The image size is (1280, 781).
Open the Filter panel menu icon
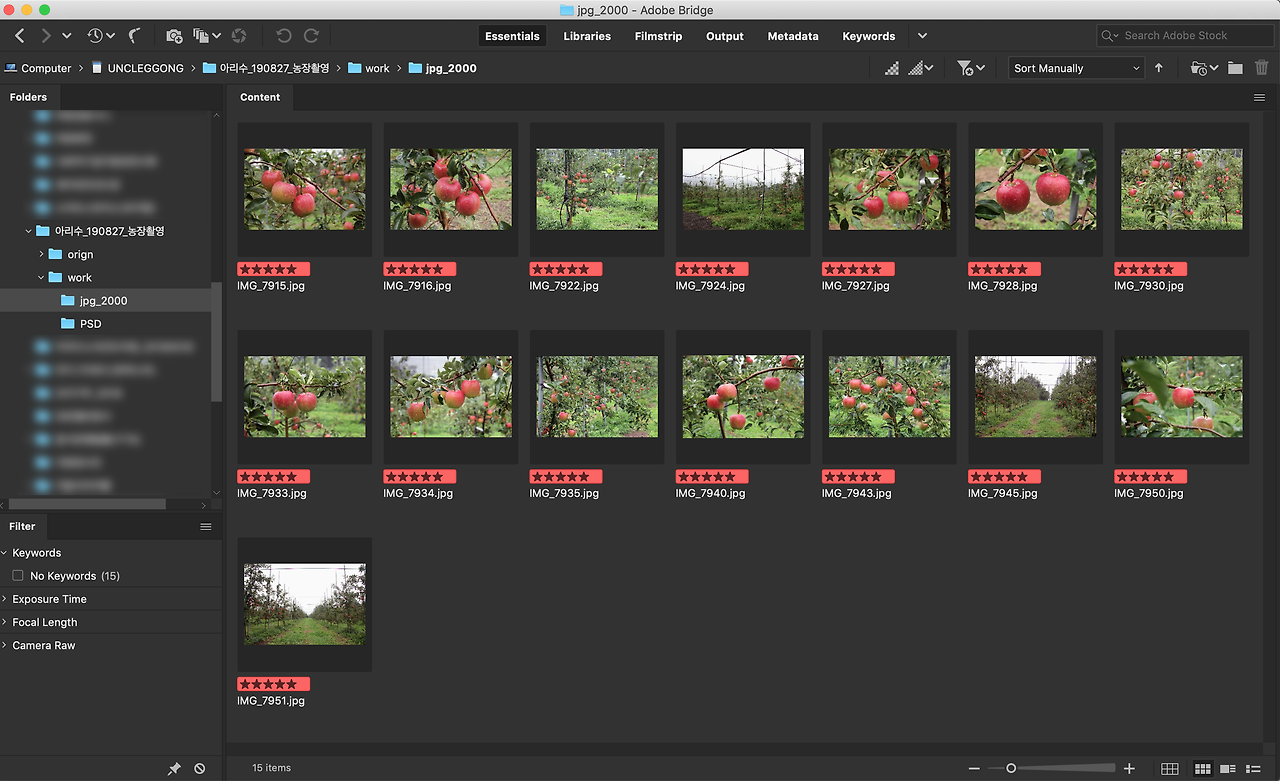click(x=206, y=527)
